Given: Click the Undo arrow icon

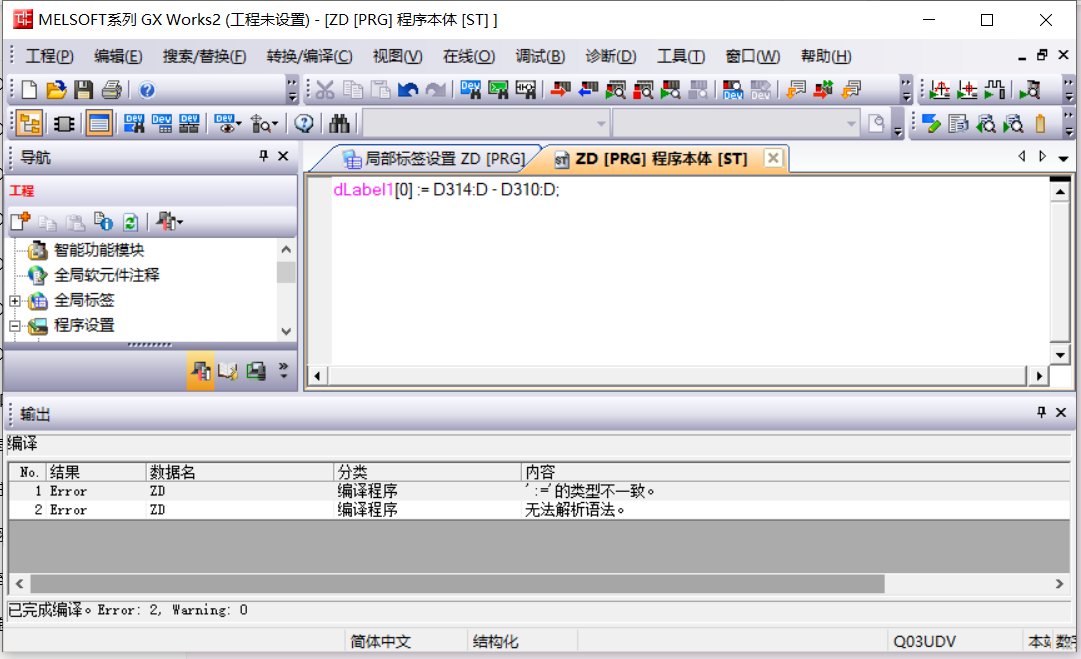Looking at the screenshot, I should [x=408, y=90].
